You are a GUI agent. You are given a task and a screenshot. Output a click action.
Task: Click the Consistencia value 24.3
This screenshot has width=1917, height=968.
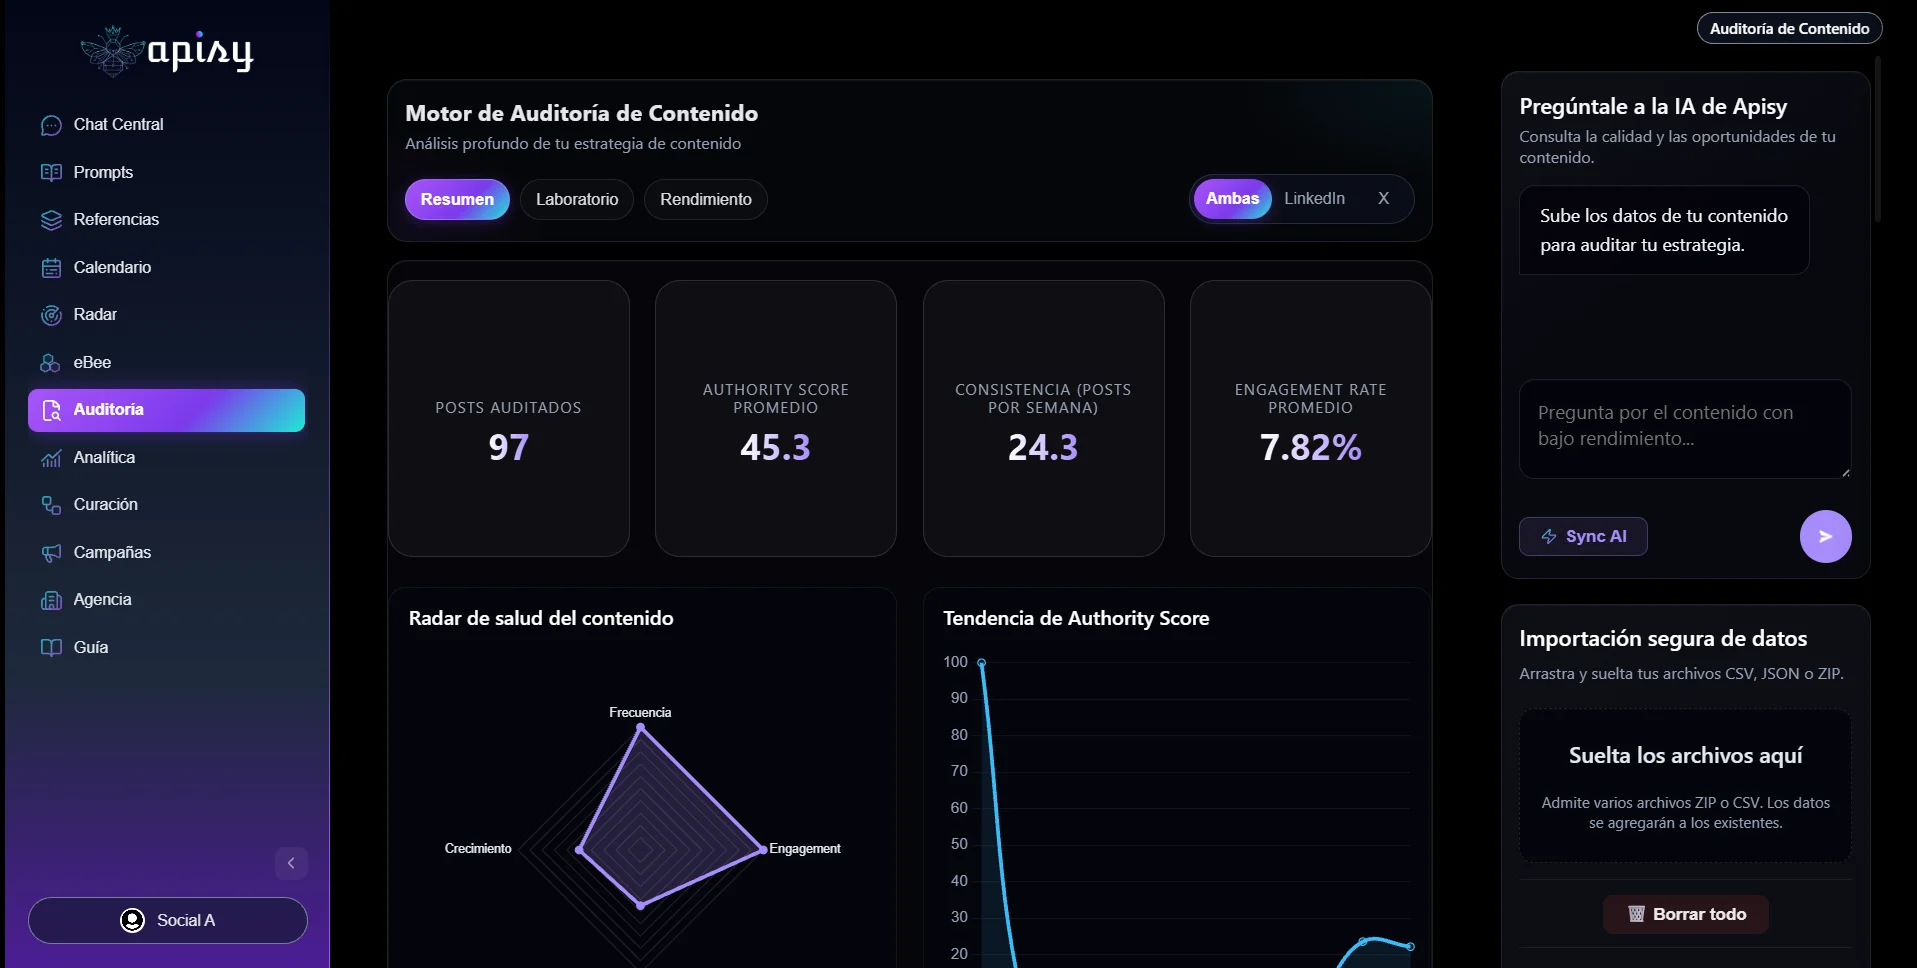1043,447
